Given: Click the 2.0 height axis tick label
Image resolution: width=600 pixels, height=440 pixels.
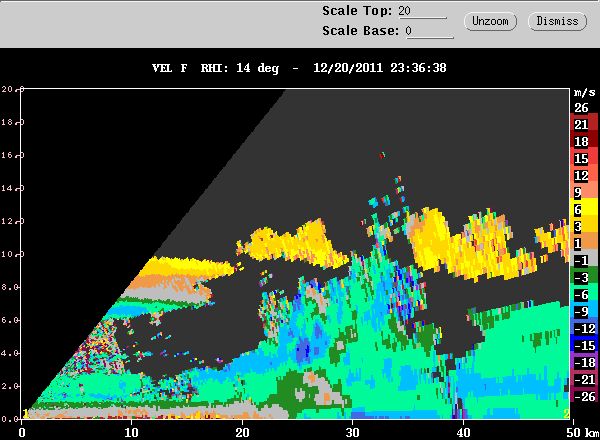Looking at the screenshot, I should click(9, 386).
